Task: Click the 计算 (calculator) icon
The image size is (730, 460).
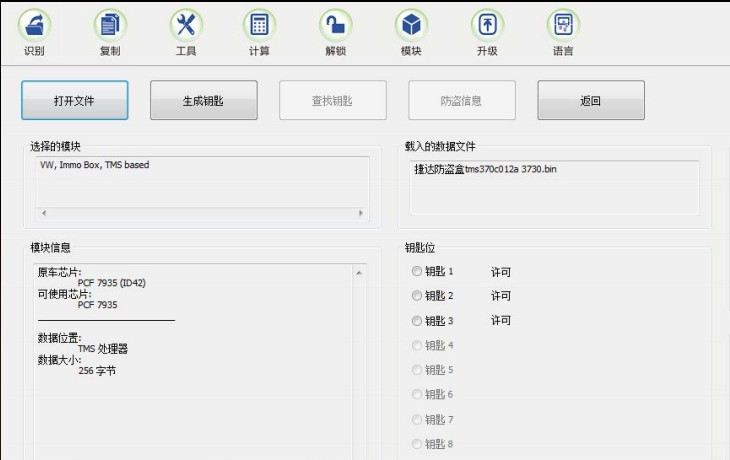Action: (259, 25)
